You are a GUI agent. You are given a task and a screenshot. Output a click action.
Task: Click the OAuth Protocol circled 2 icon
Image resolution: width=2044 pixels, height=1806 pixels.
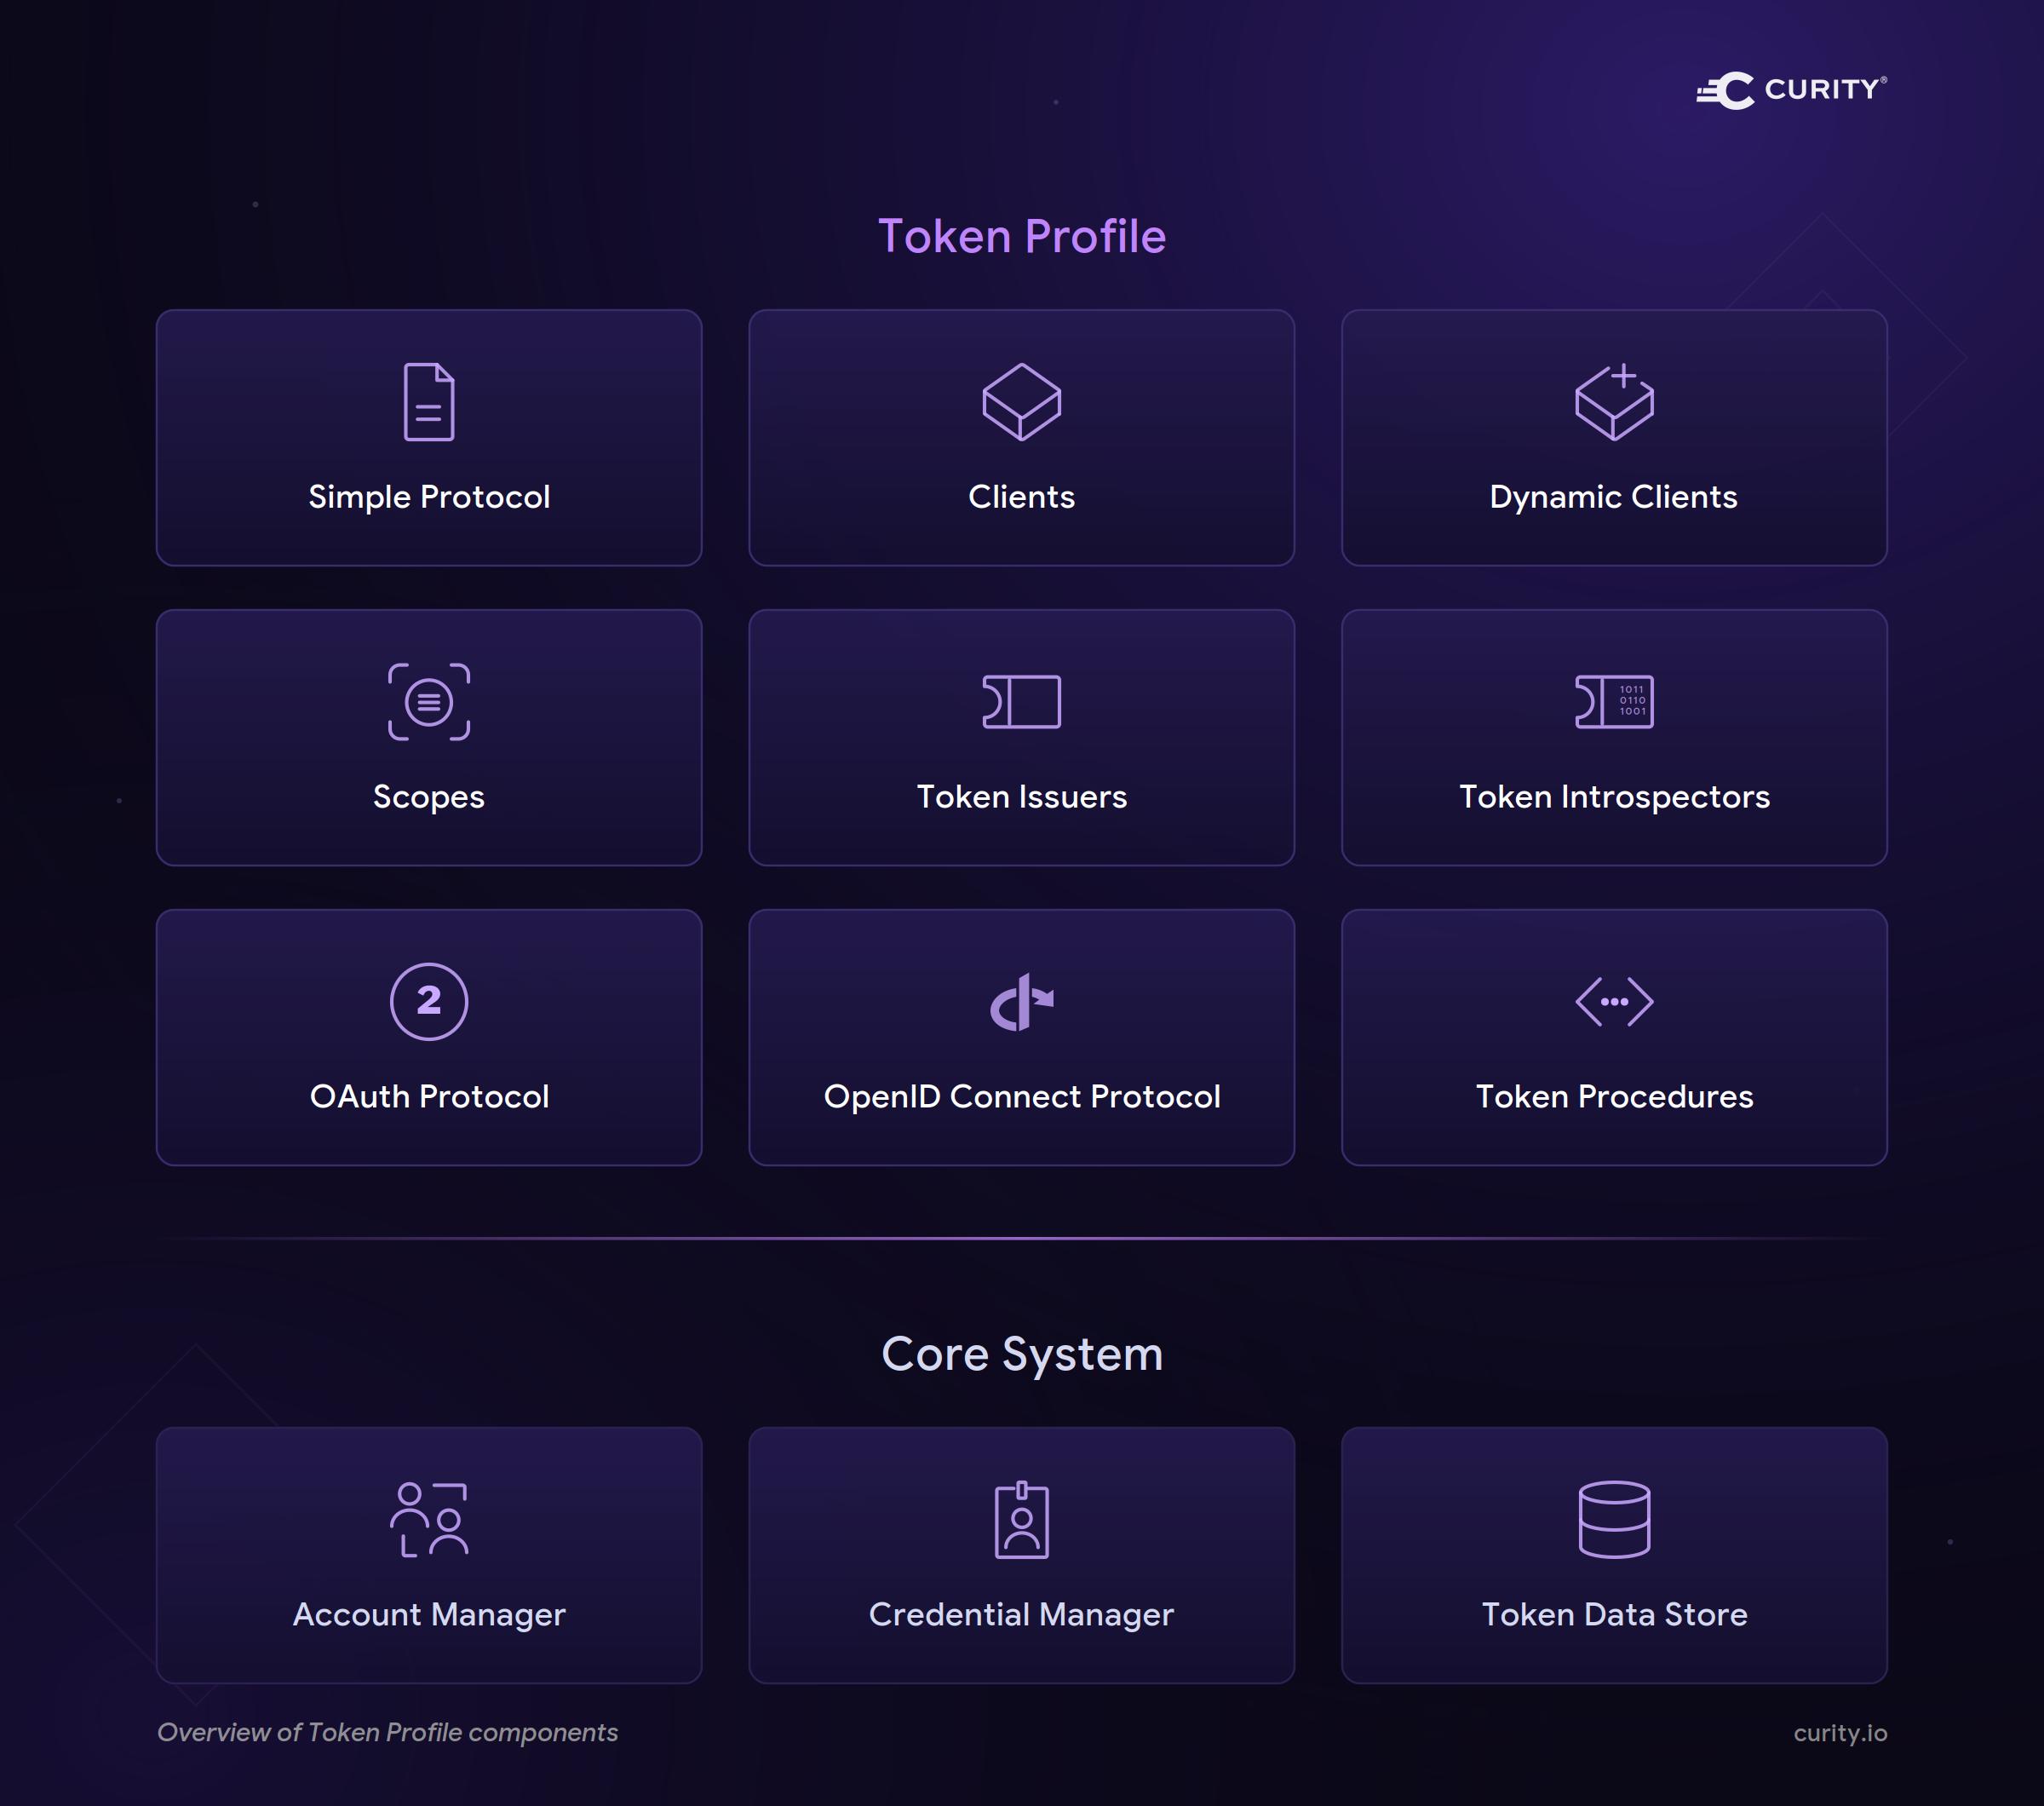tap(429, 1001)
